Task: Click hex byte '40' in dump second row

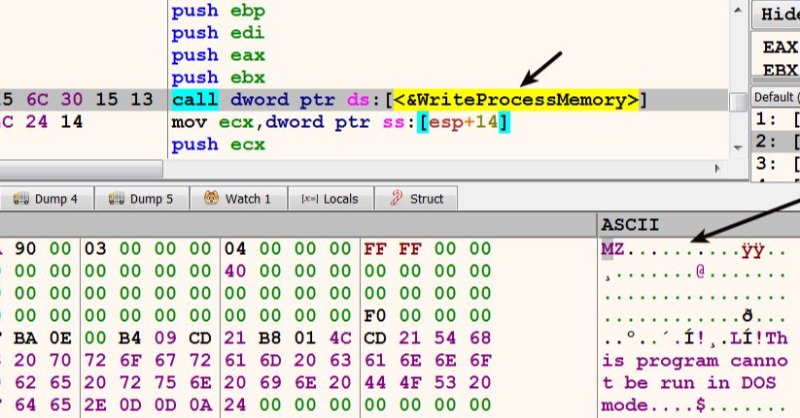Action: (235, 271)
